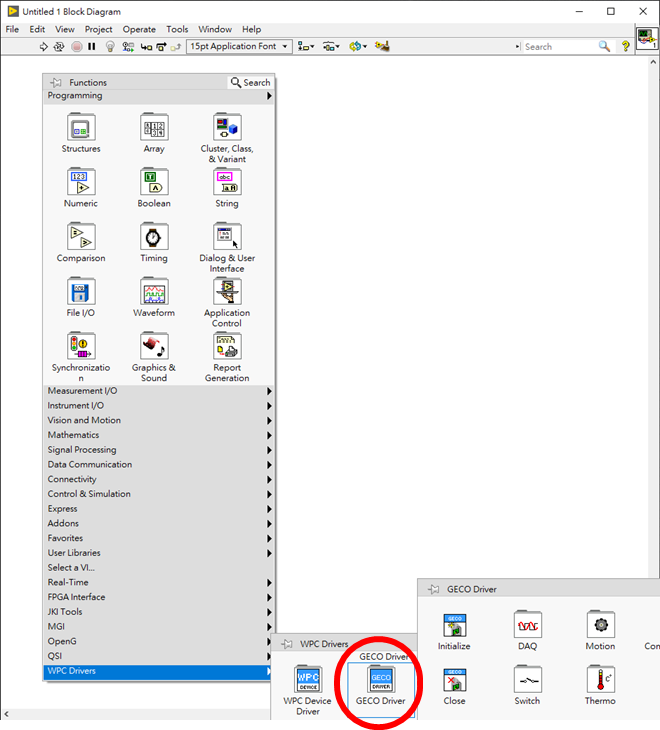Toggle highlight execution light bulb
660x730 pixels.
tap(109, 46)
